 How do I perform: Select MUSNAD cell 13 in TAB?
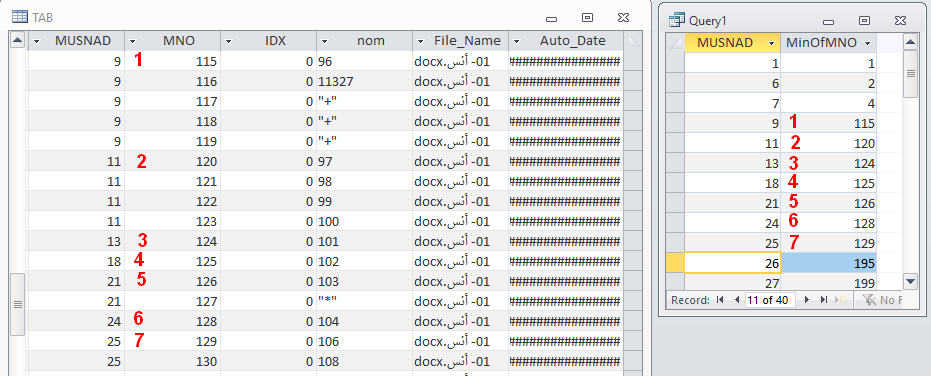[77, 241]
